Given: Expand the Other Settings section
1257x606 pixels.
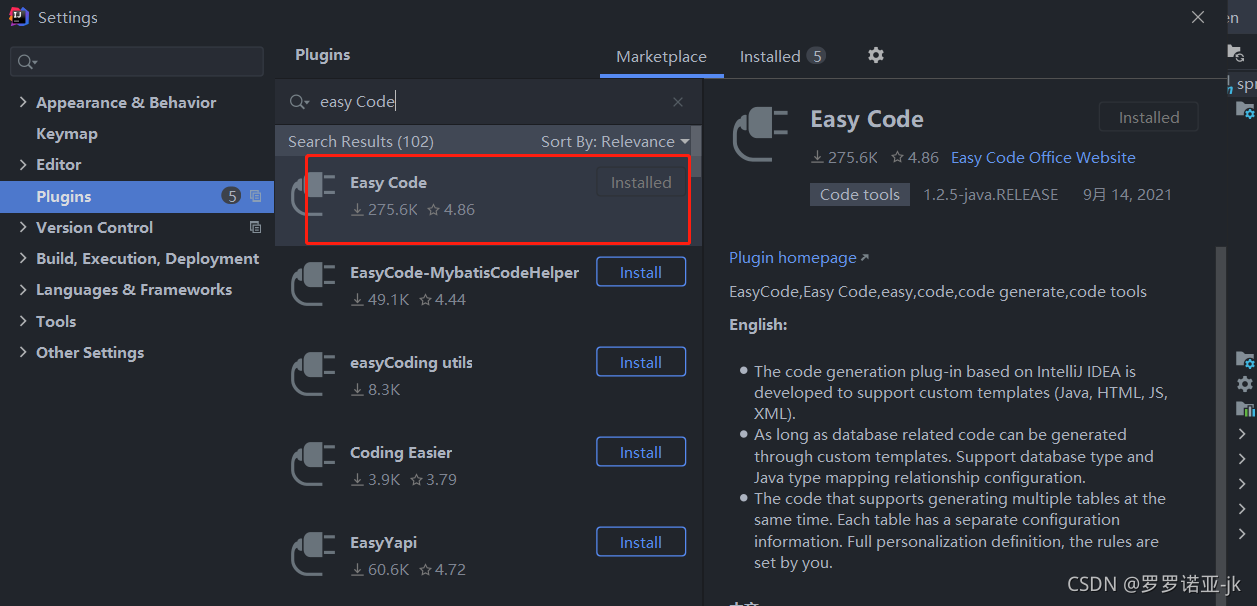Looking at the screenshot, I should tap(23, 352).
